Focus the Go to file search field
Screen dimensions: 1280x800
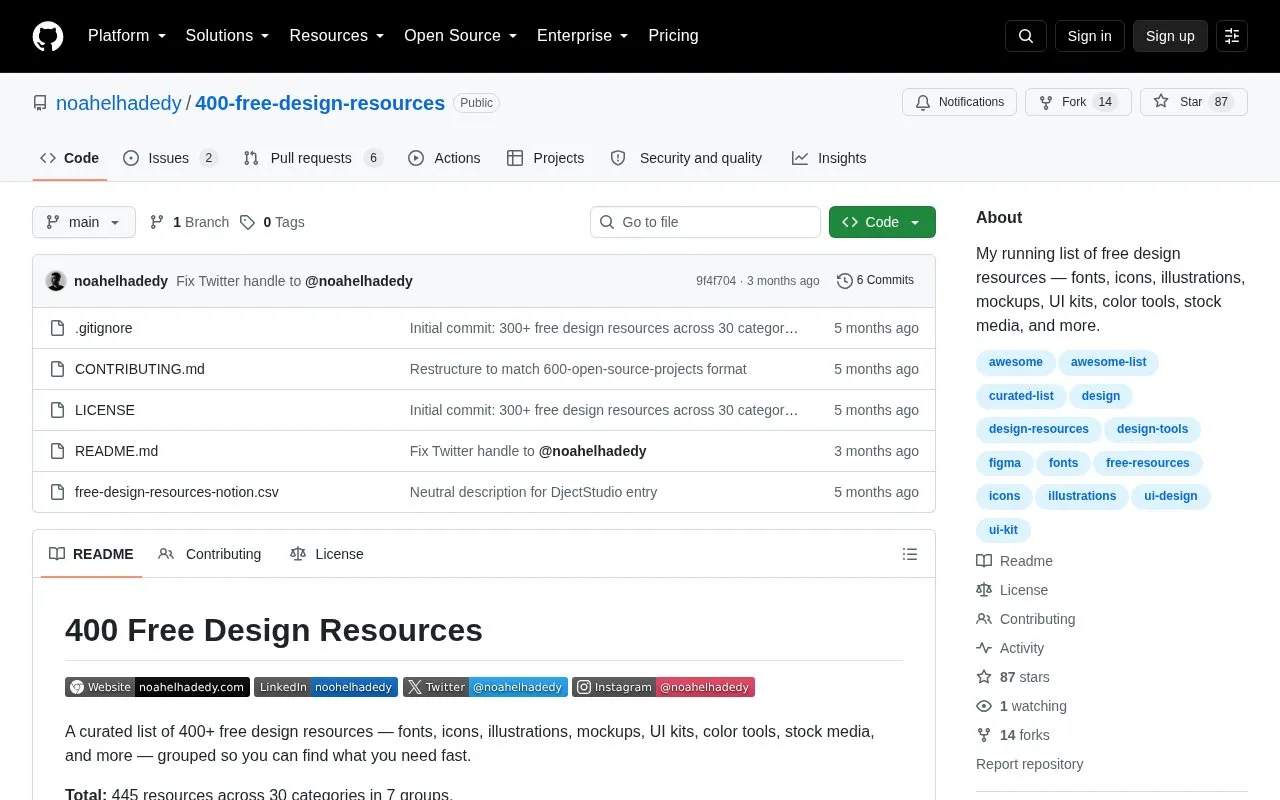coord(705,222)
